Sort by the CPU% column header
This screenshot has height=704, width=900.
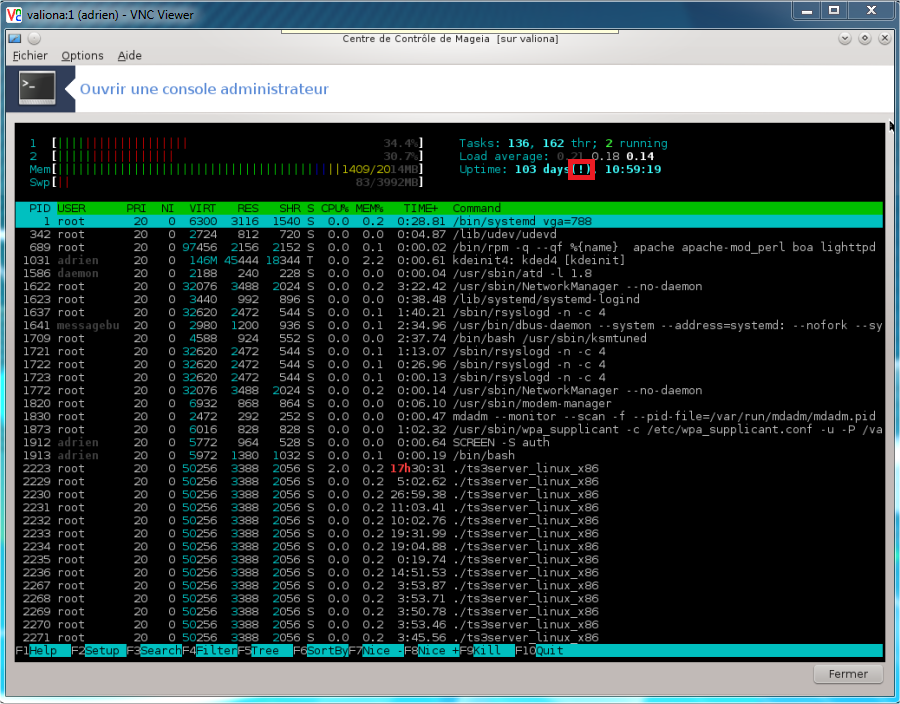(335, 208)
